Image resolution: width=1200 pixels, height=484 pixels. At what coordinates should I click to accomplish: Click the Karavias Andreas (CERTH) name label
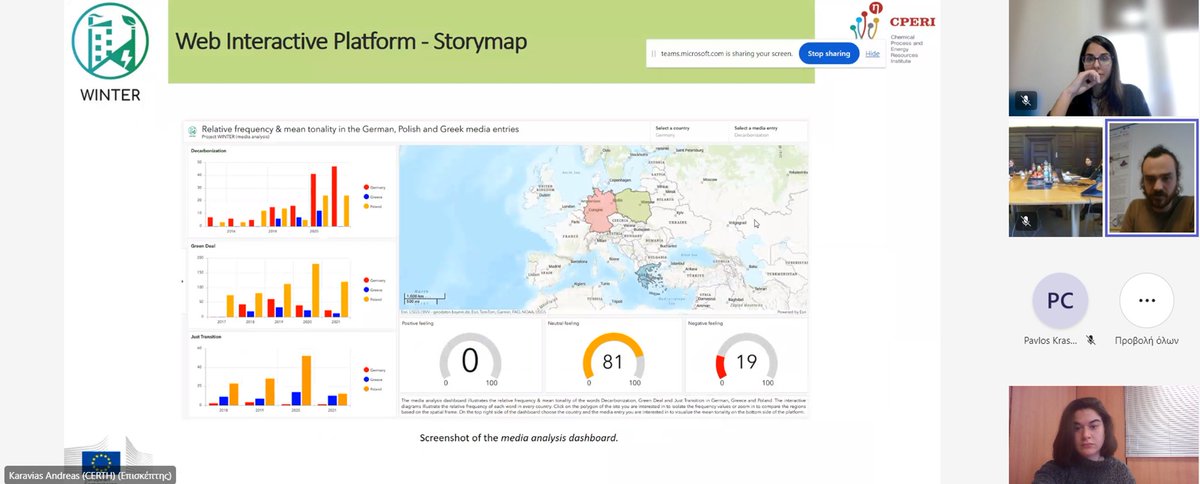(88, 476)
